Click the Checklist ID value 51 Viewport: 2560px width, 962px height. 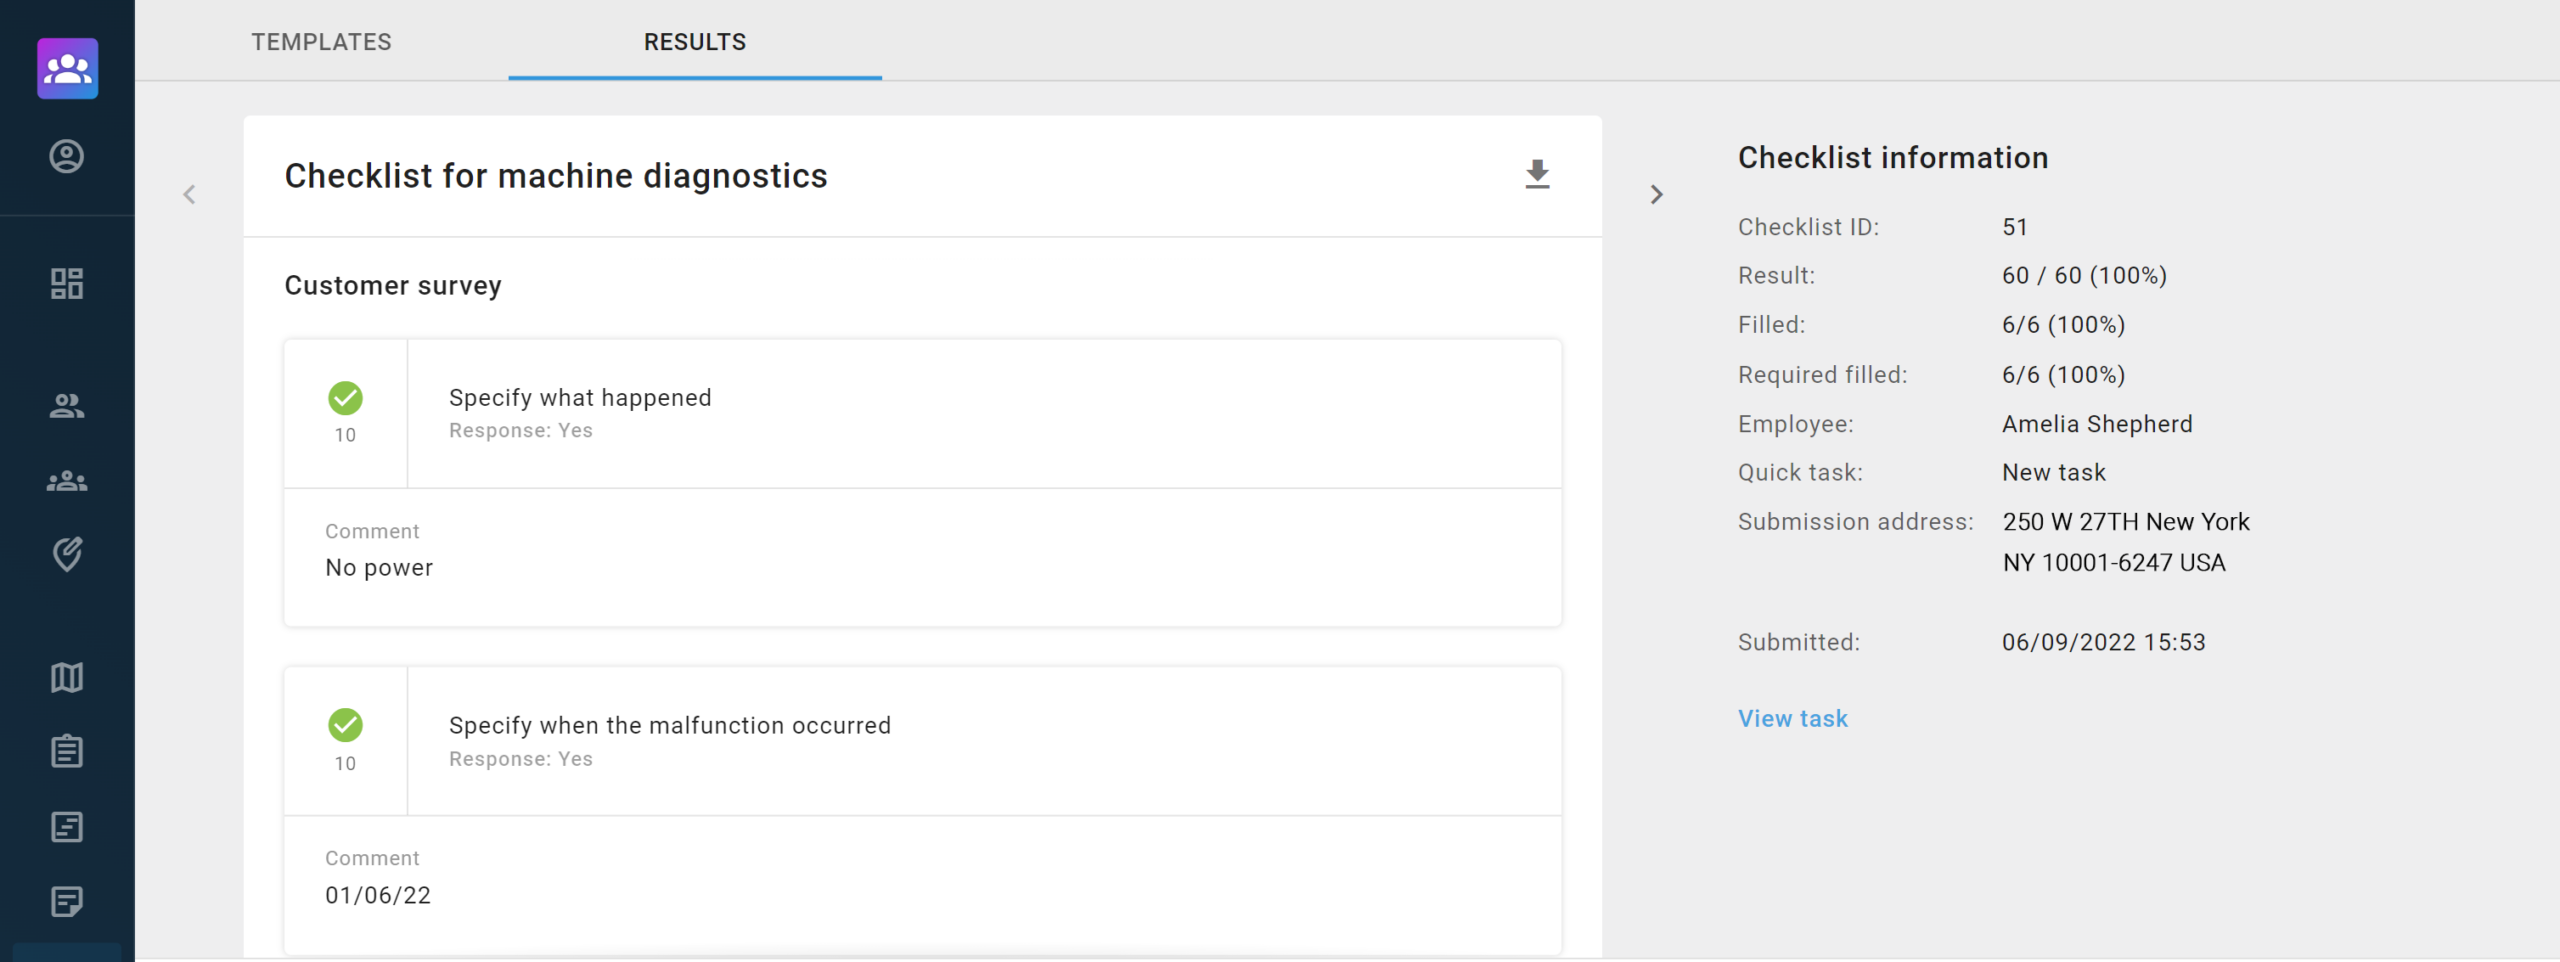coord(2015,227)
